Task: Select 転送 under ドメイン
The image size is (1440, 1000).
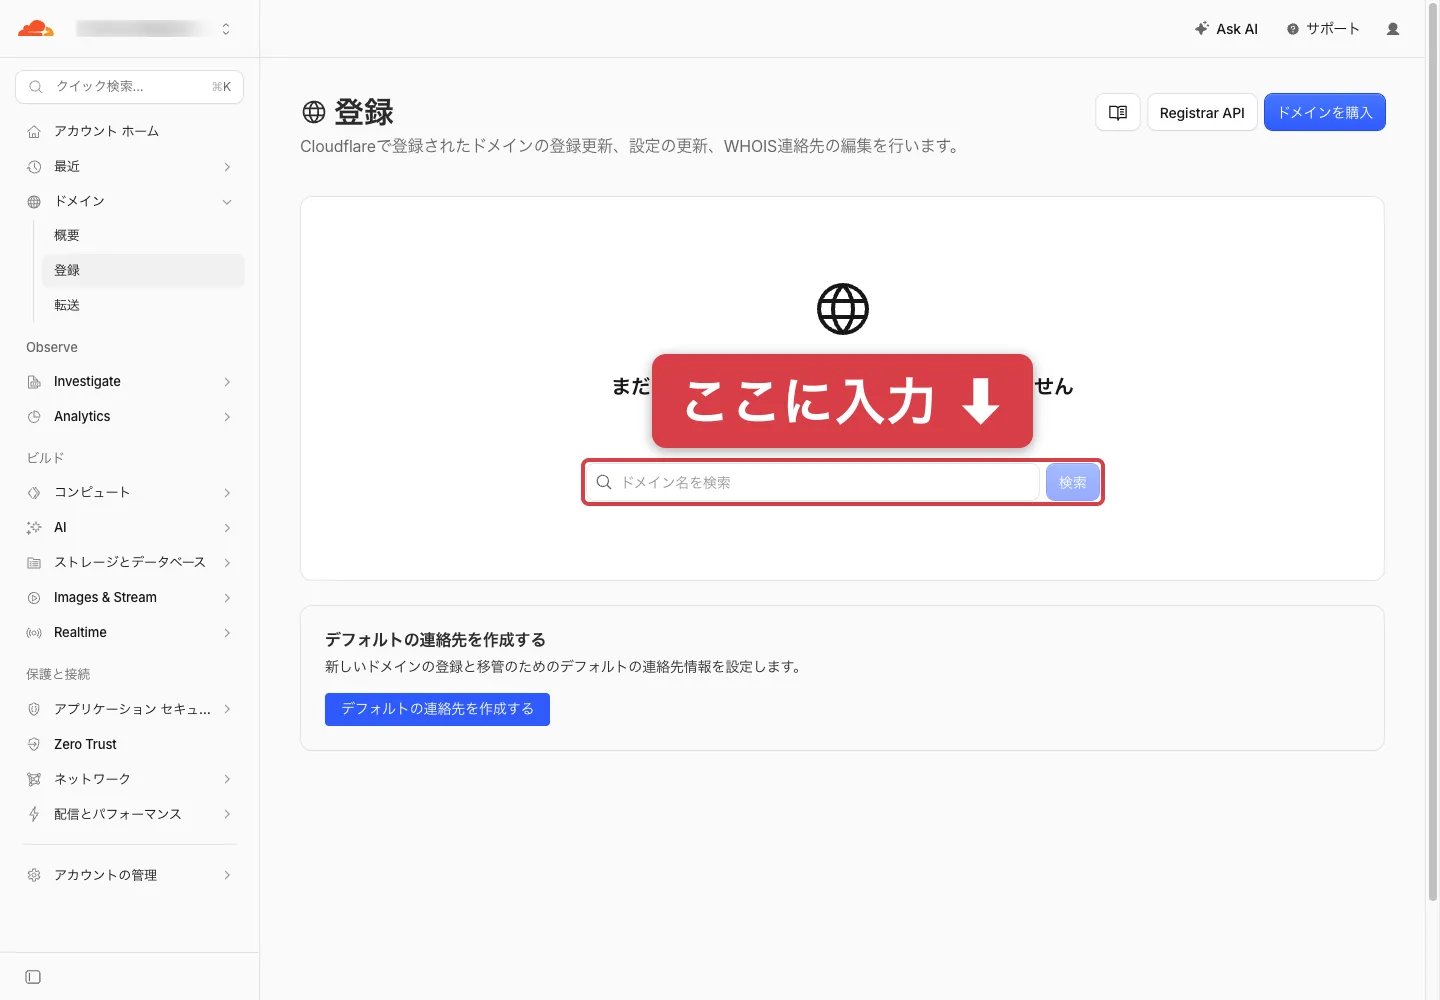Action: pyautogui.click(x=143, y=306)
